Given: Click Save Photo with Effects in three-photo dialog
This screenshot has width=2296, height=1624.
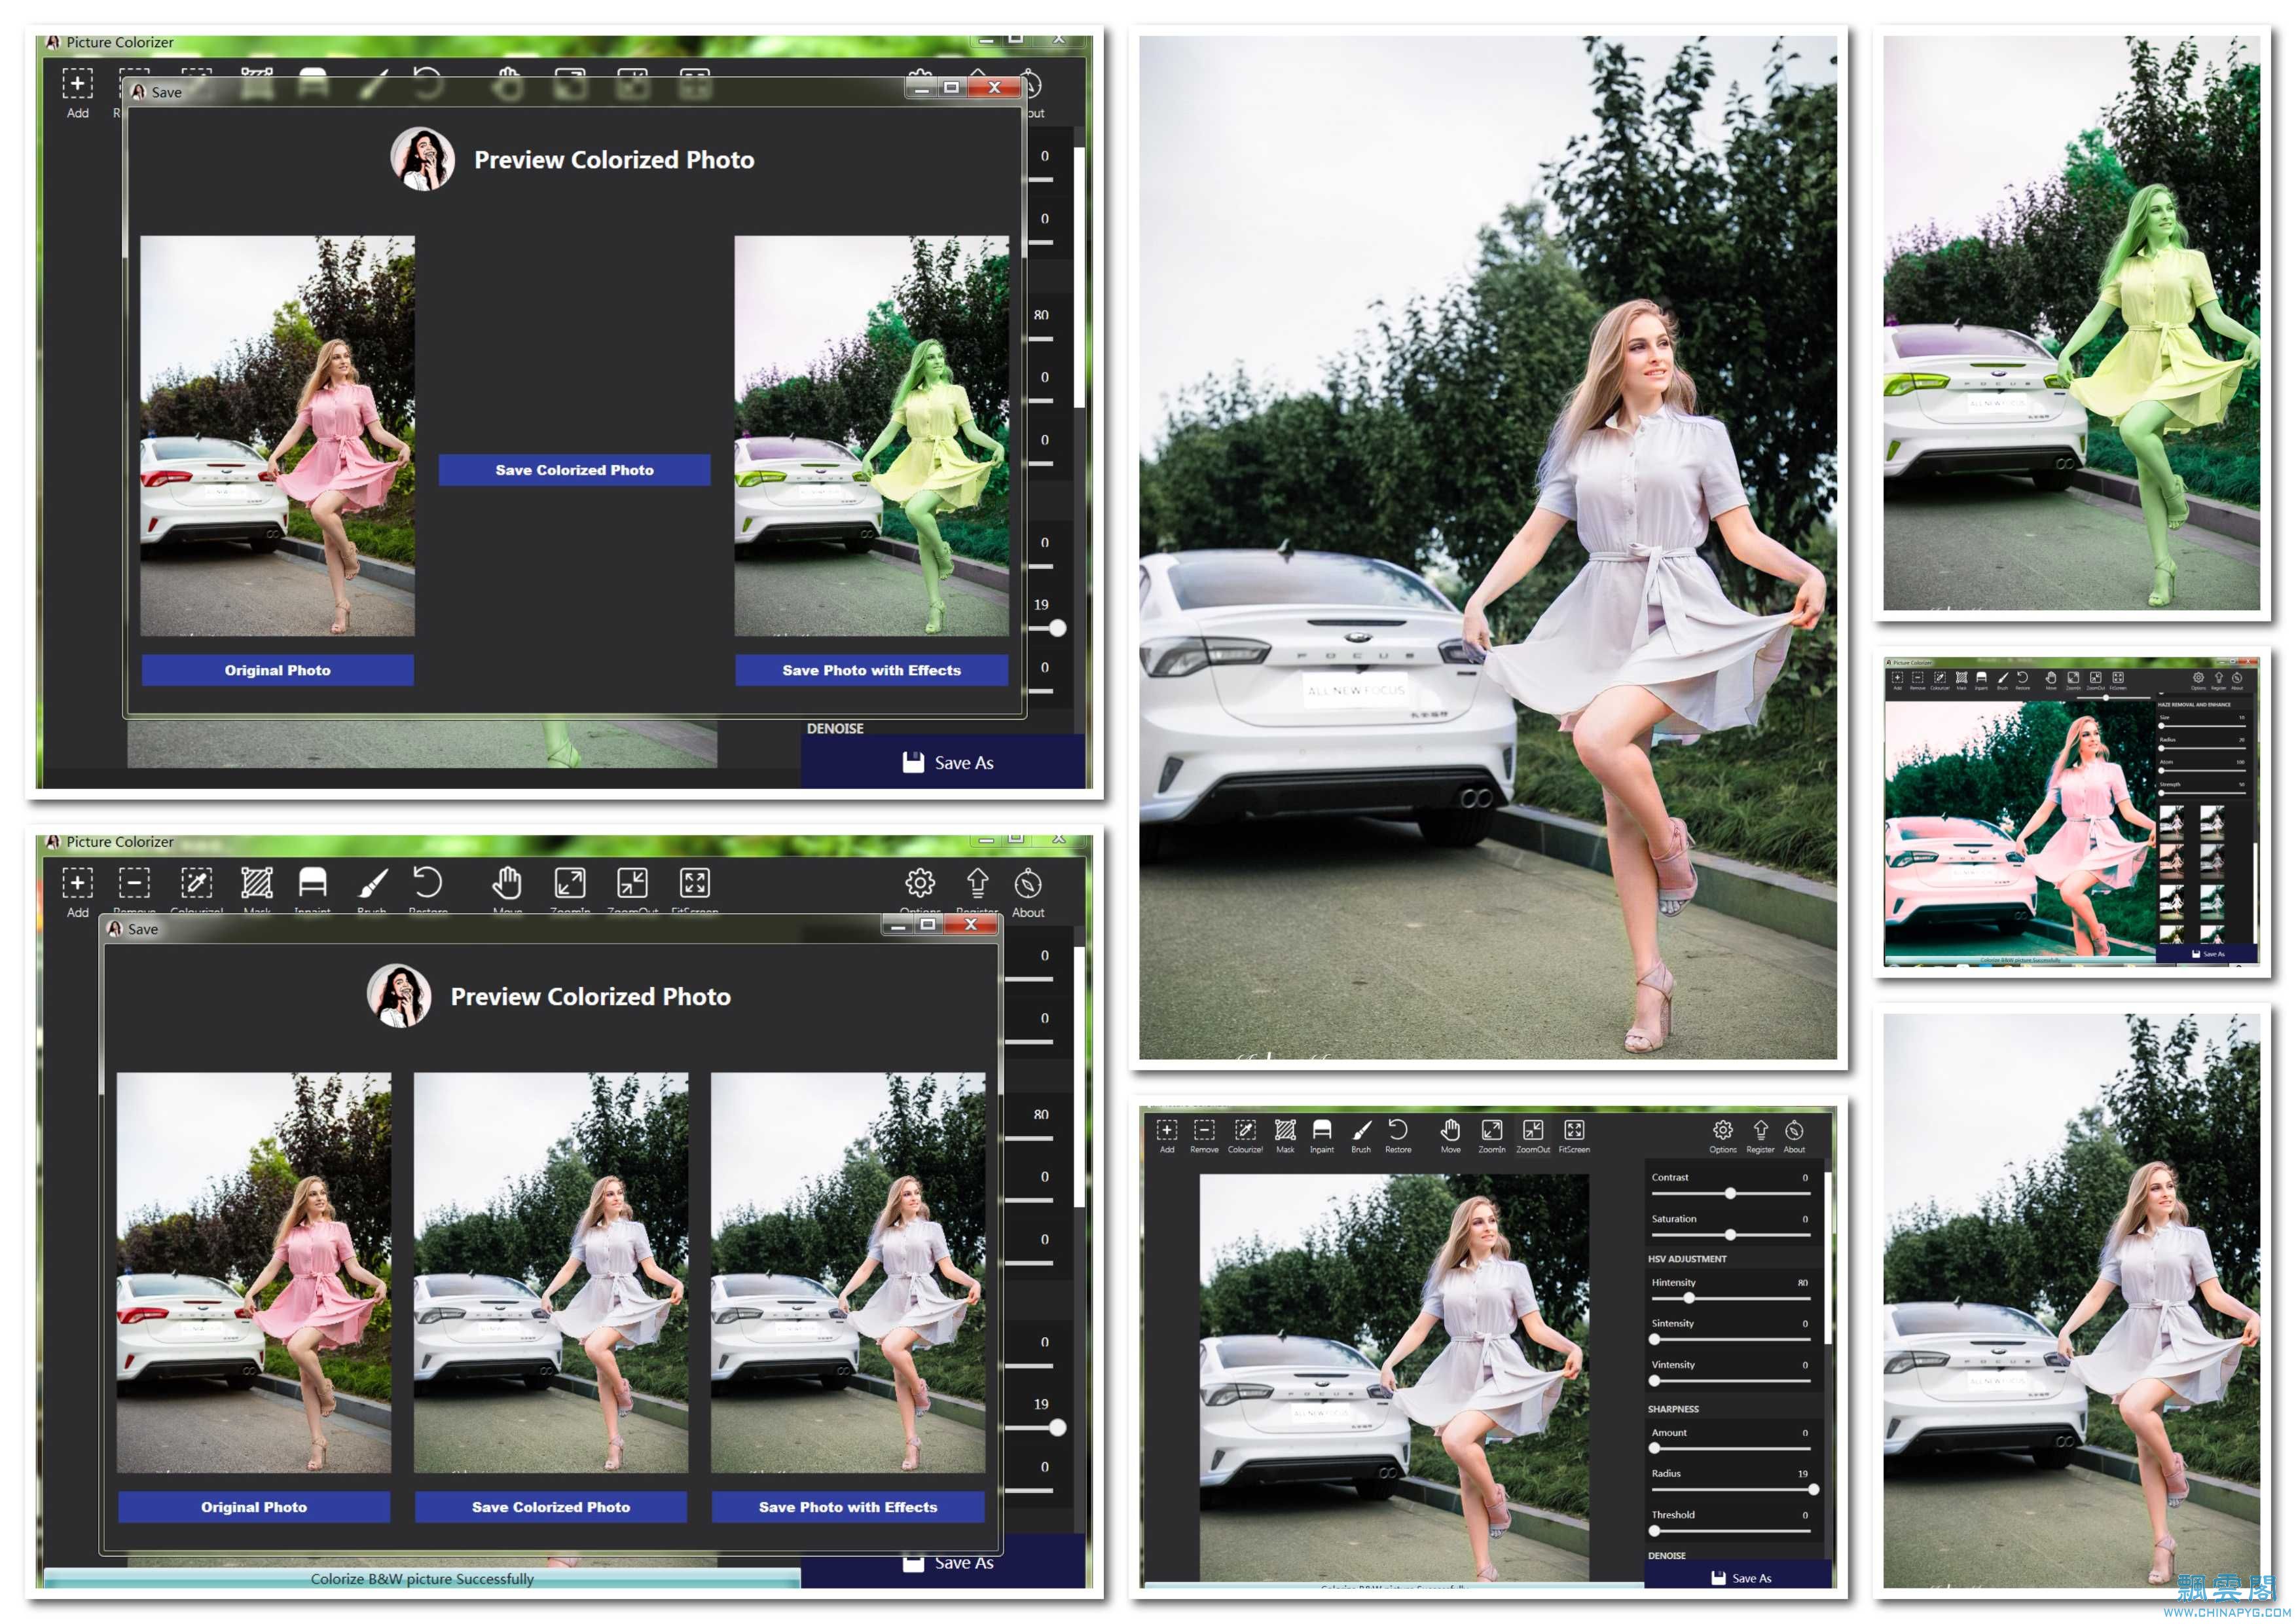Looking at the screenshot, I should point(848,1507).
